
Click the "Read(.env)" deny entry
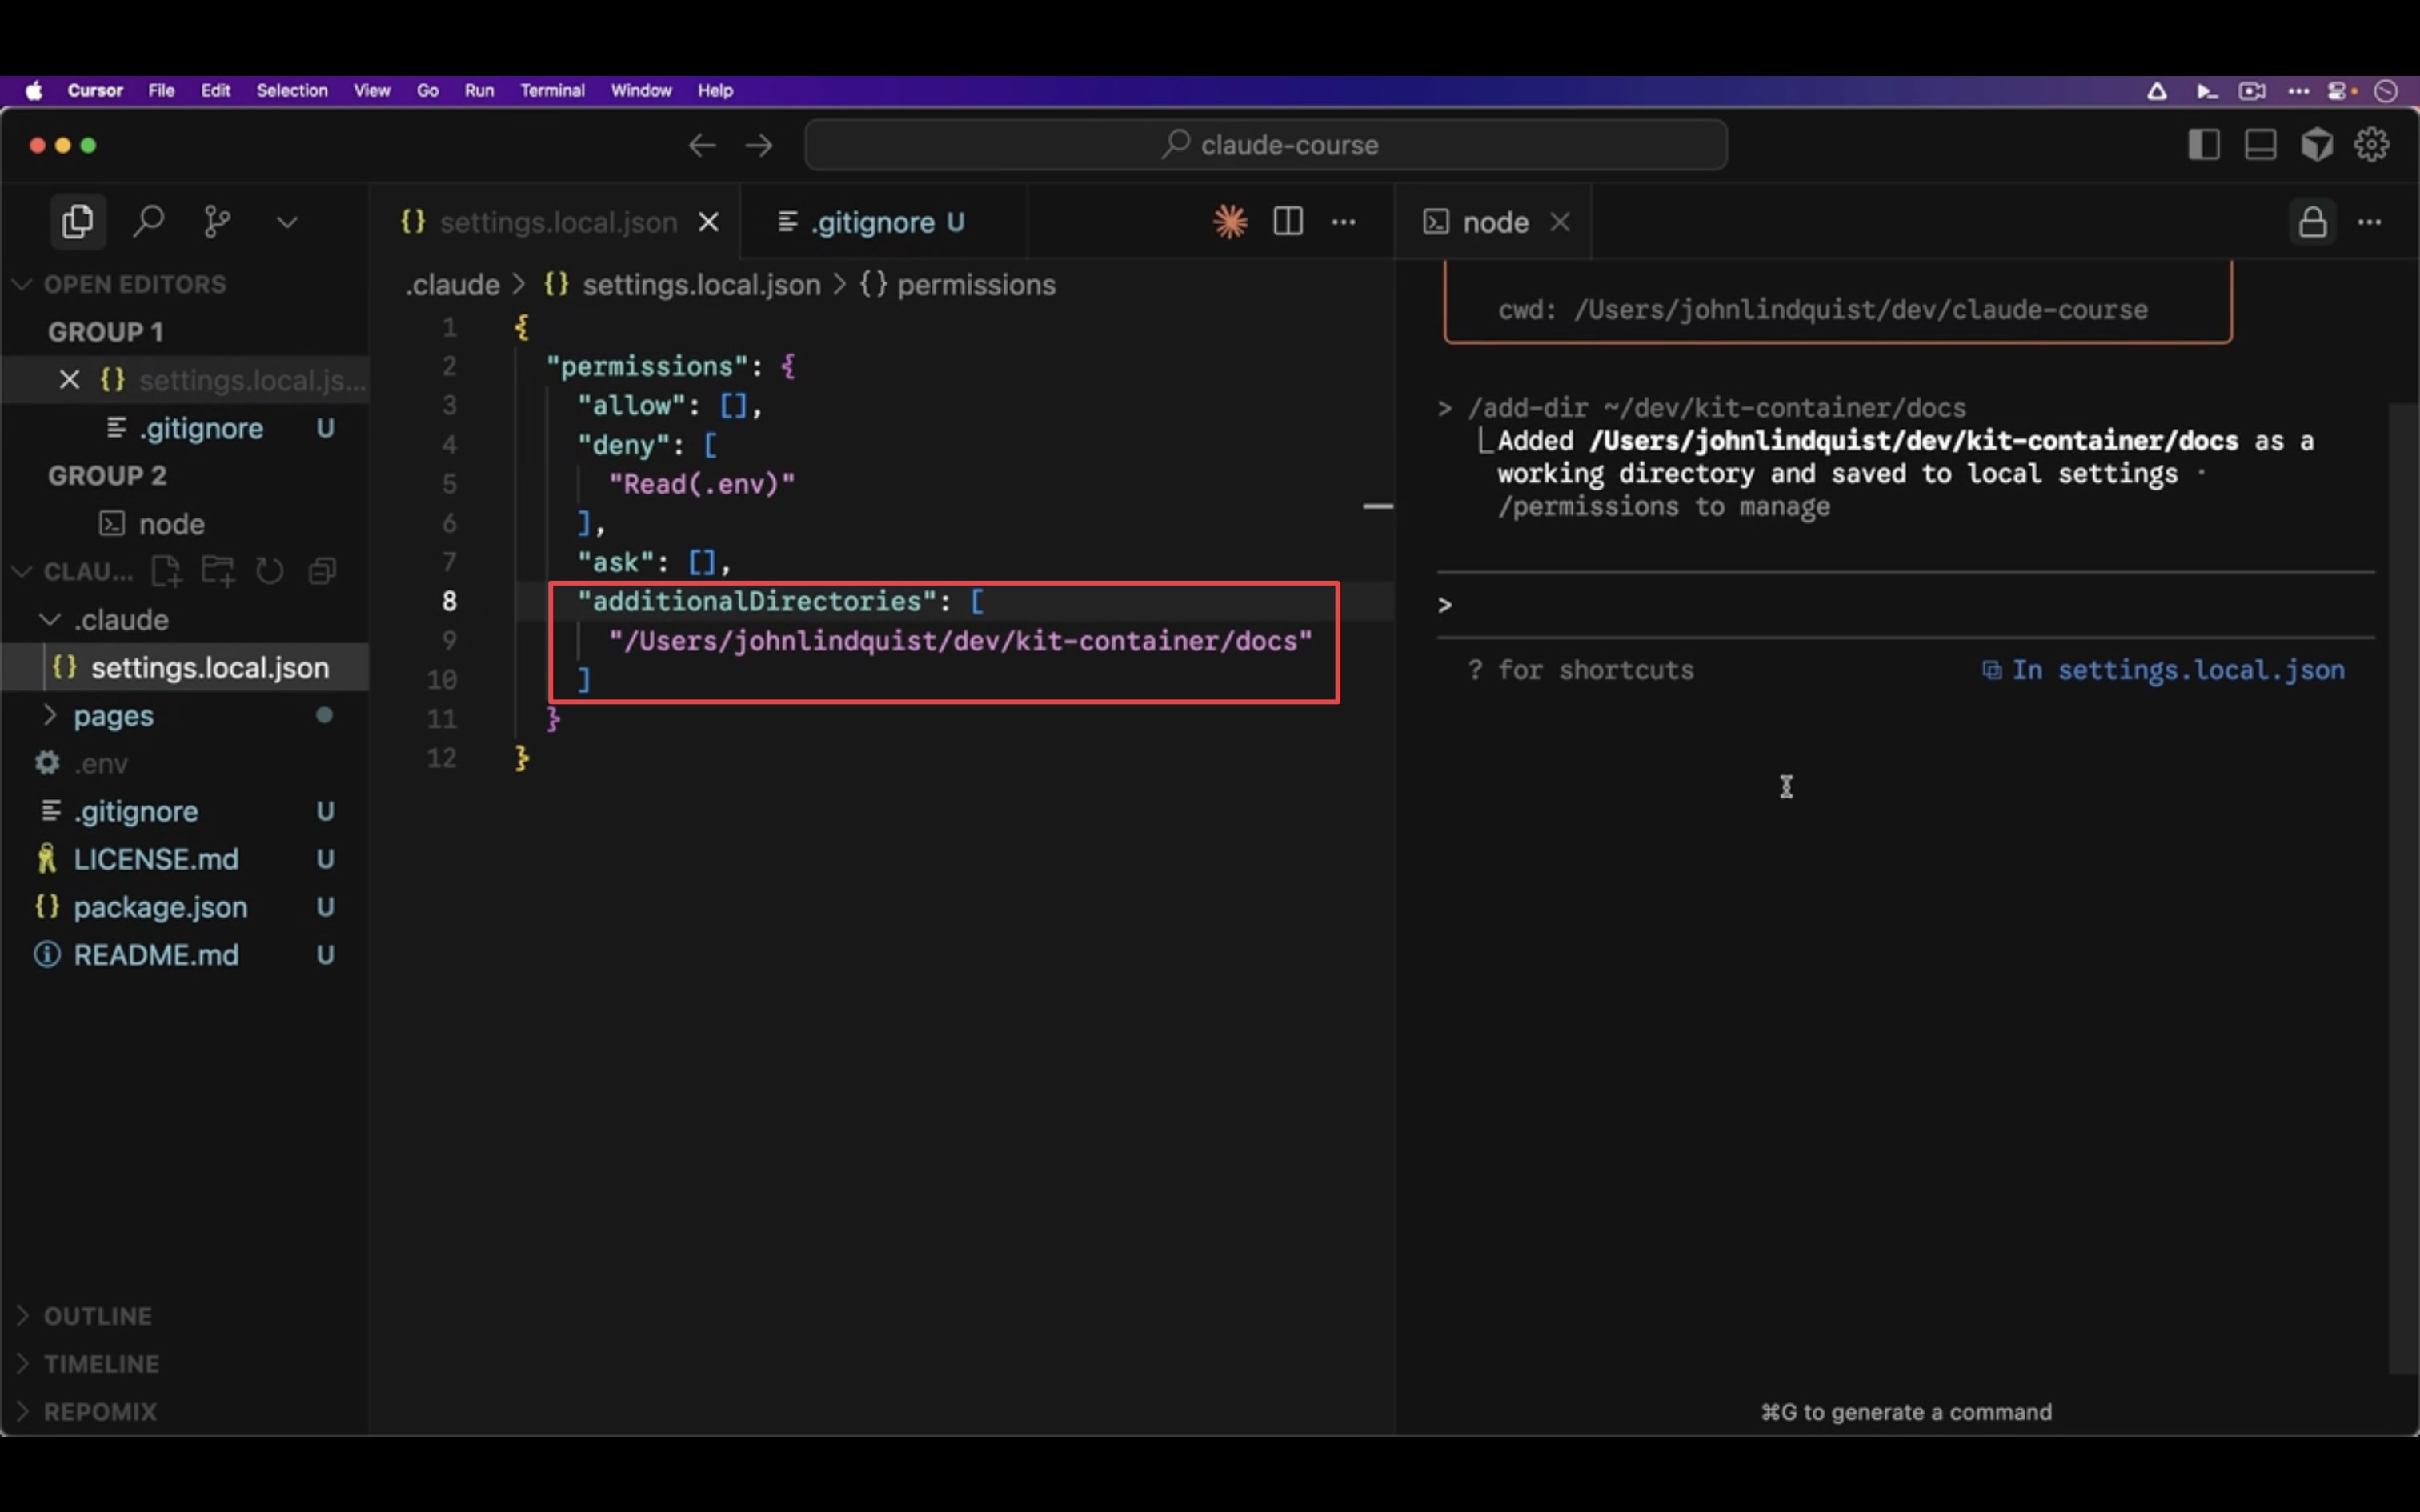point(702,484)
